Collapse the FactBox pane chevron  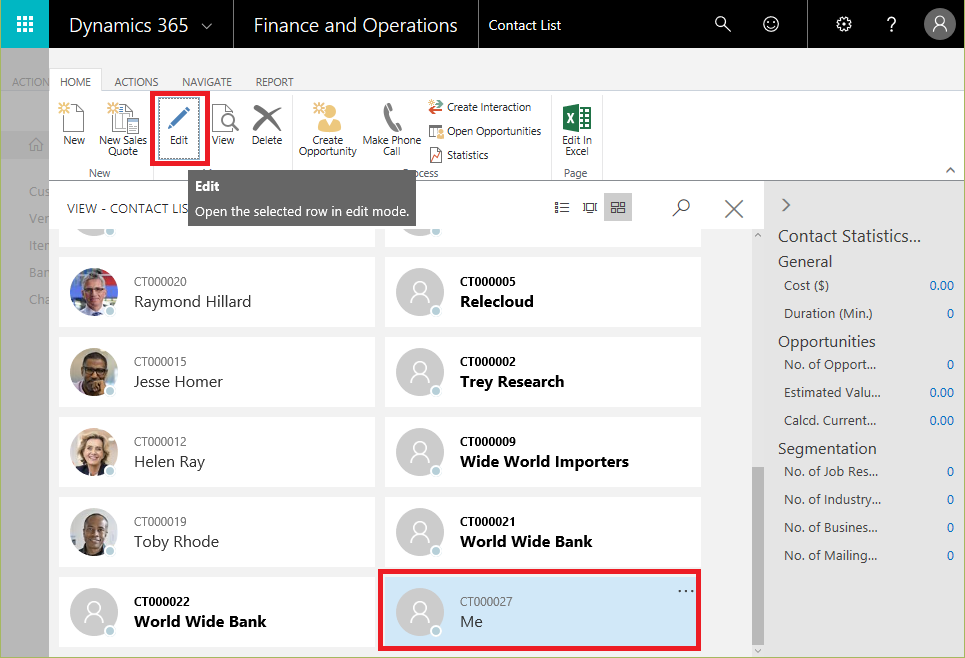point(786,205)
